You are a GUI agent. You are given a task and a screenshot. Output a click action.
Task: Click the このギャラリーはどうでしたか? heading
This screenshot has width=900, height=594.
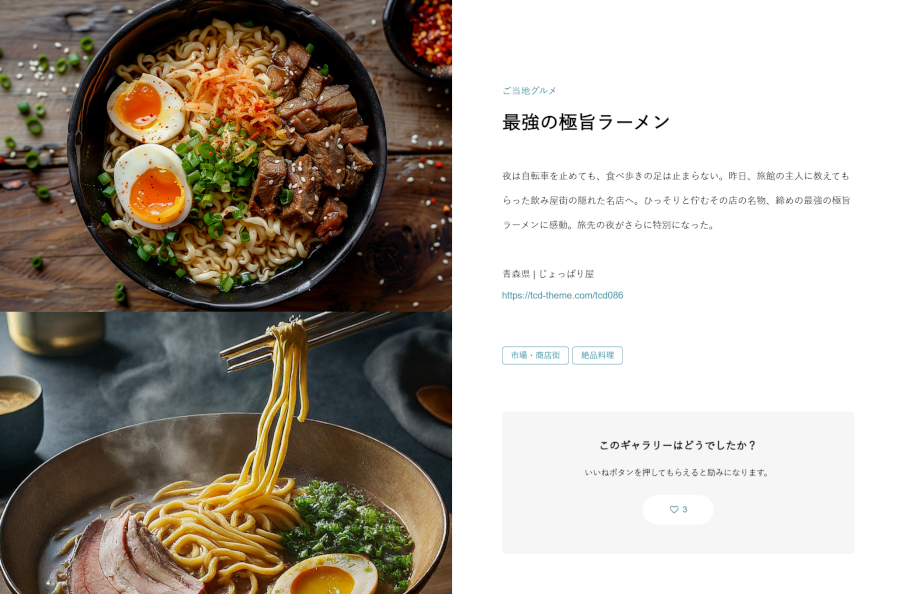678,445
